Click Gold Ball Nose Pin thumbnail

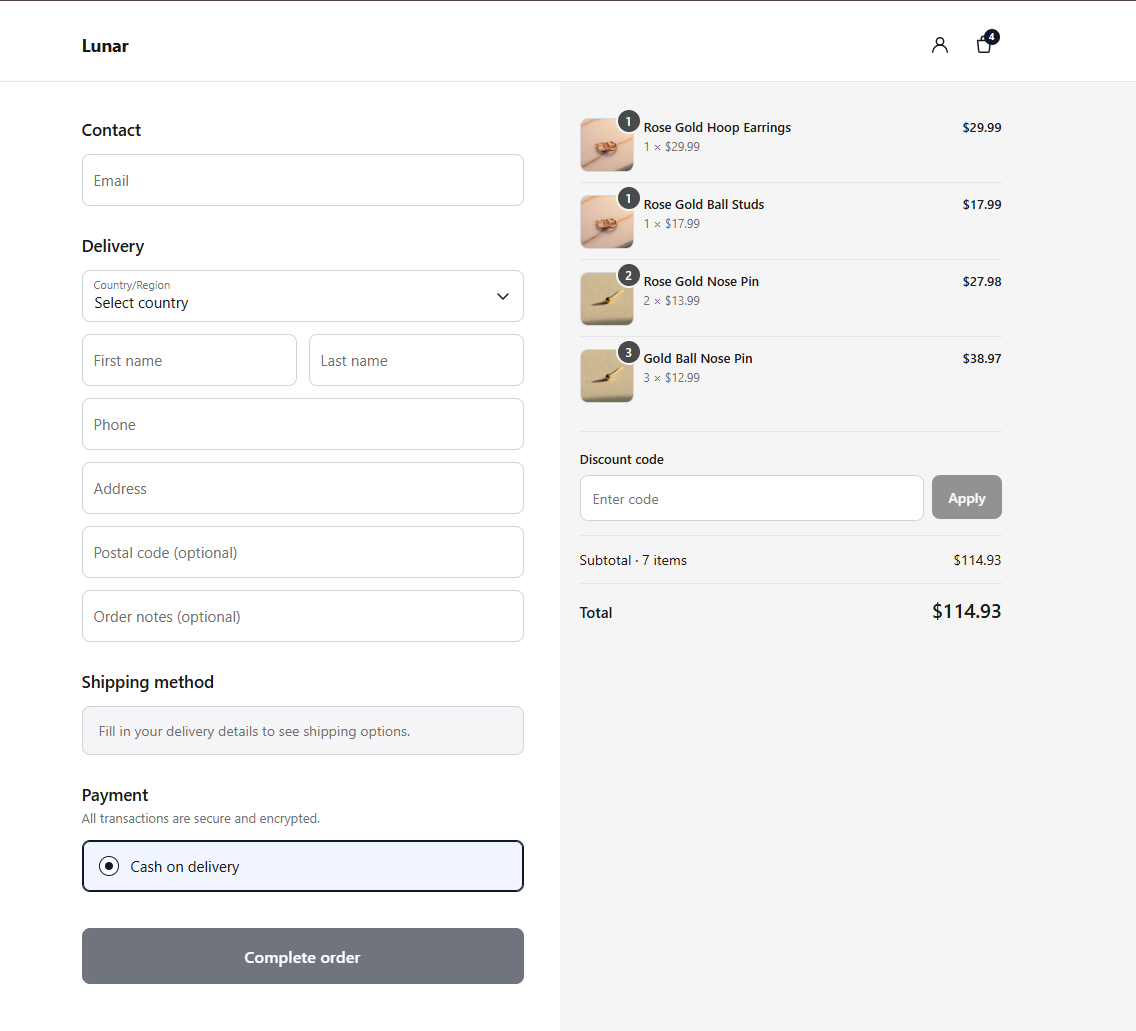pos(606,376)
